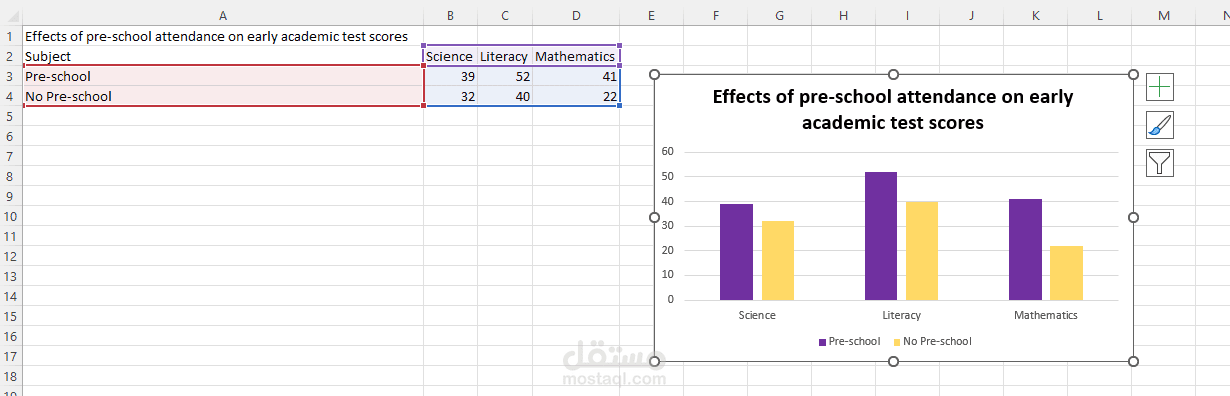Click the 'Mathematics' axis category label
The height and width of the screenshot is (396, 1230).
pyautogui.click(x=1046, y=315)
